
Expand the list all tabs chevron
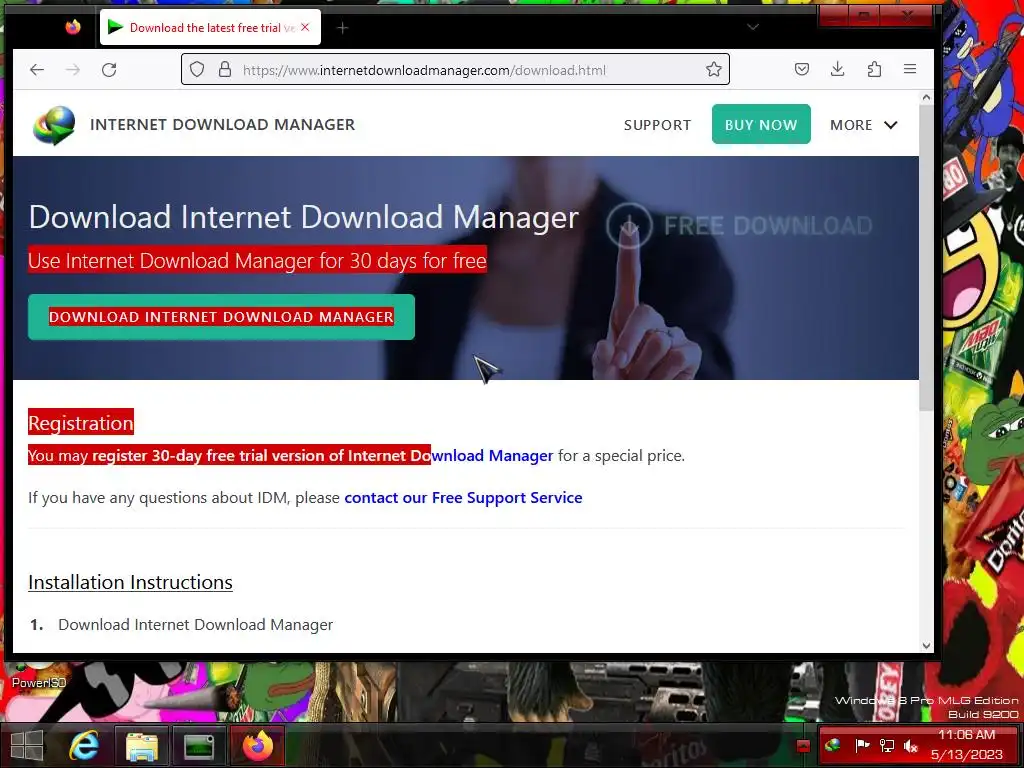[x=753, y=27]
